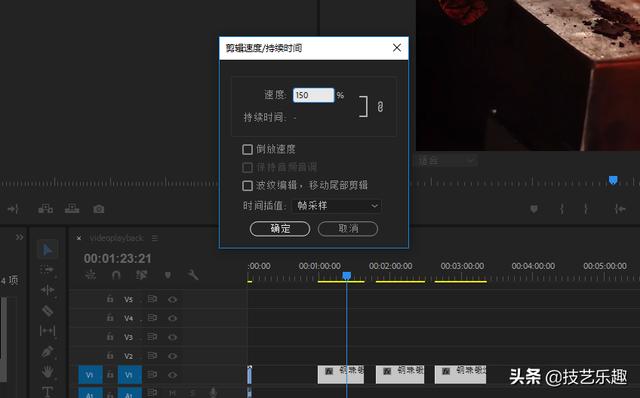
Task: Open timeline display settings wrench
Action: coord(193,275)
